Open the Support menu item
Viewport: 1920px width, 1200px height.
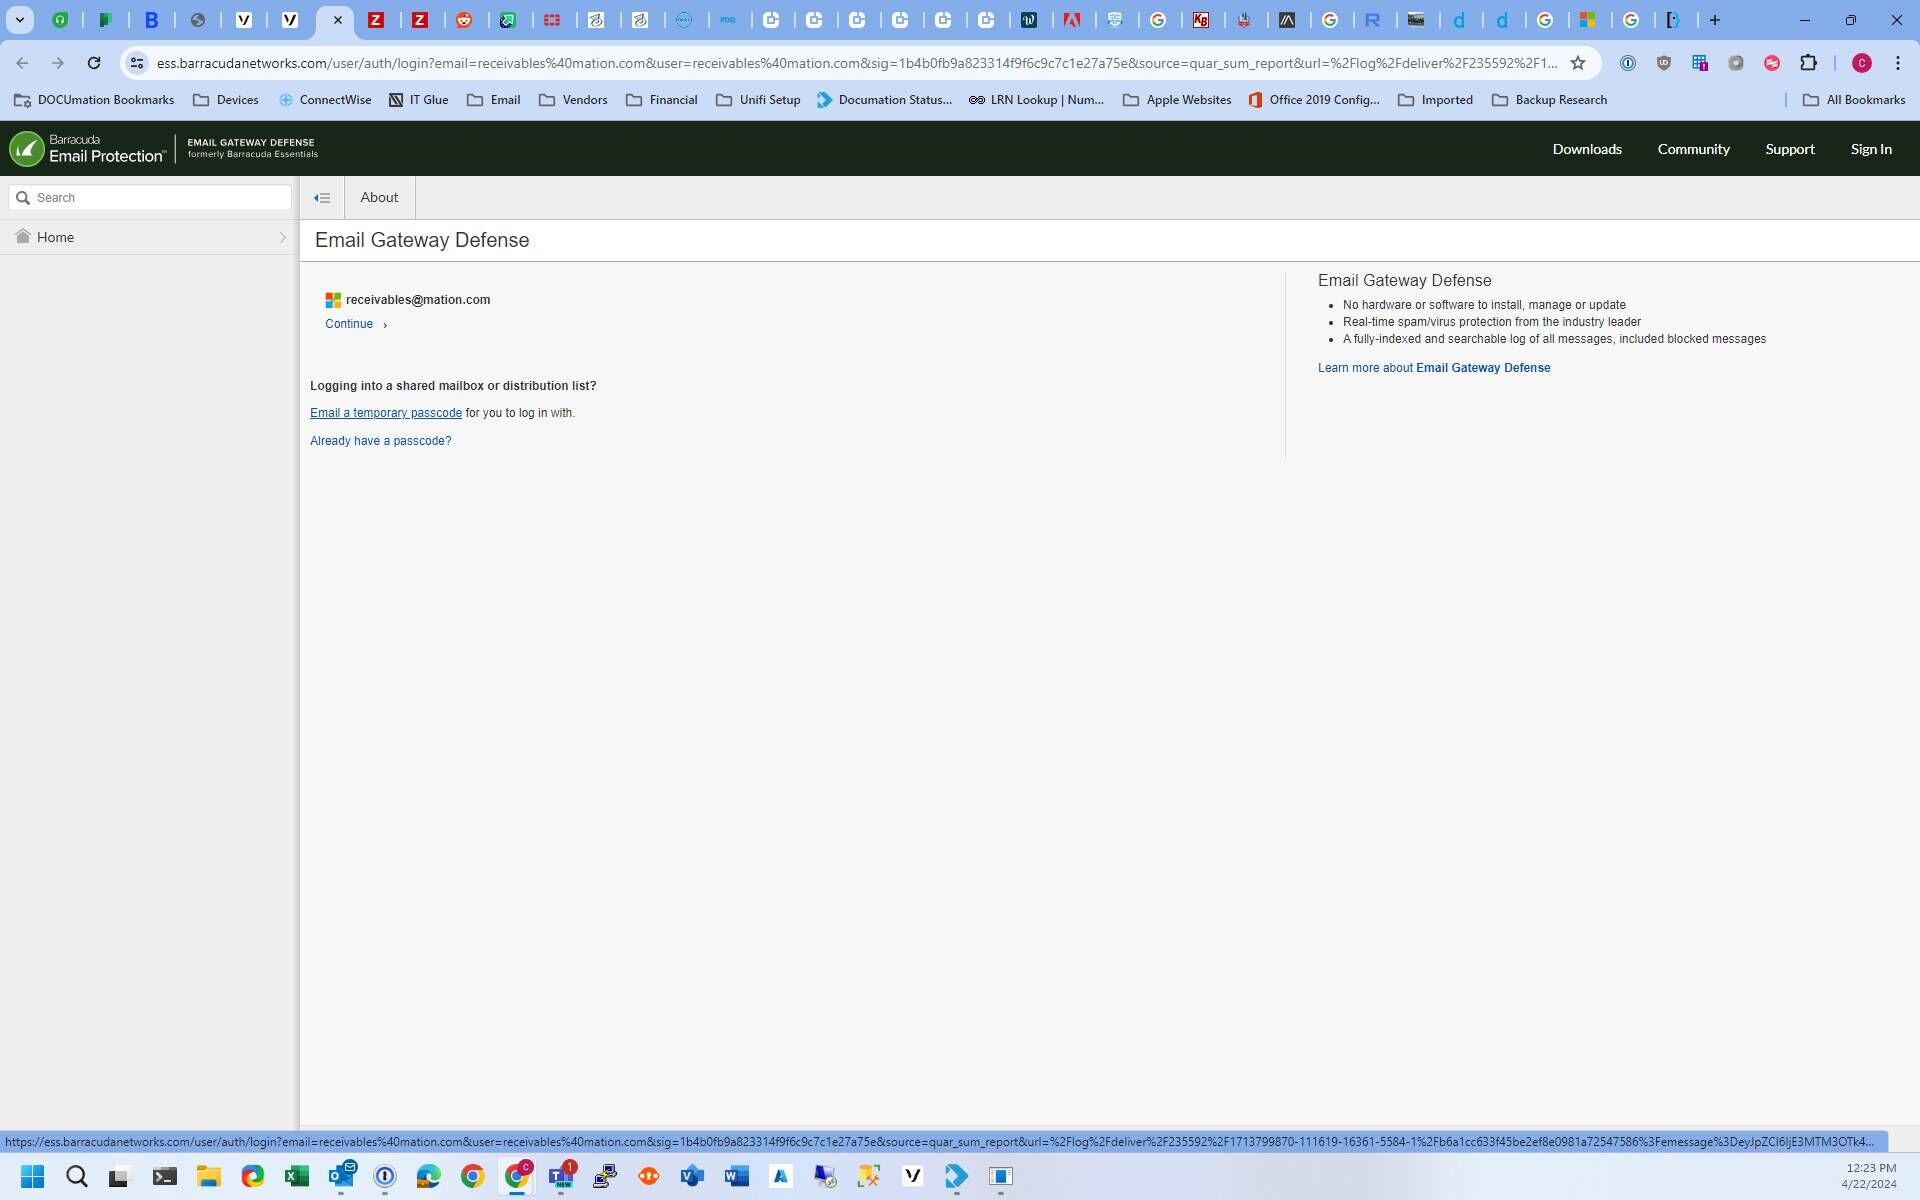click(x=1789, y=149)
